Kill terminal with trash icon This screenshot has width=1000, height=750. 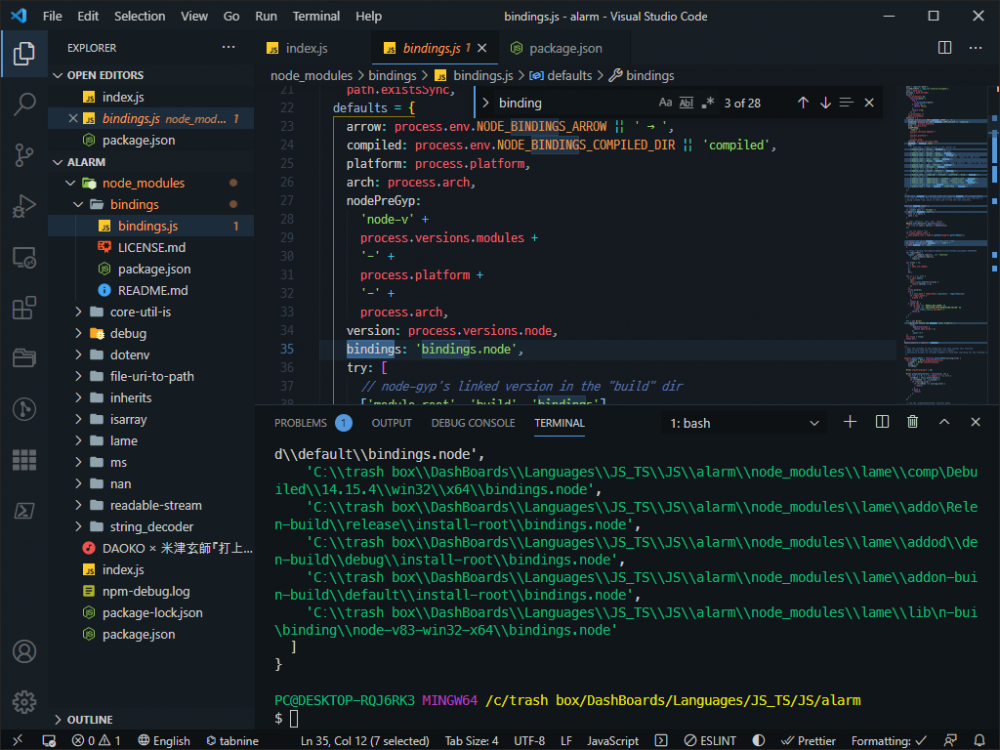[913, 422]
